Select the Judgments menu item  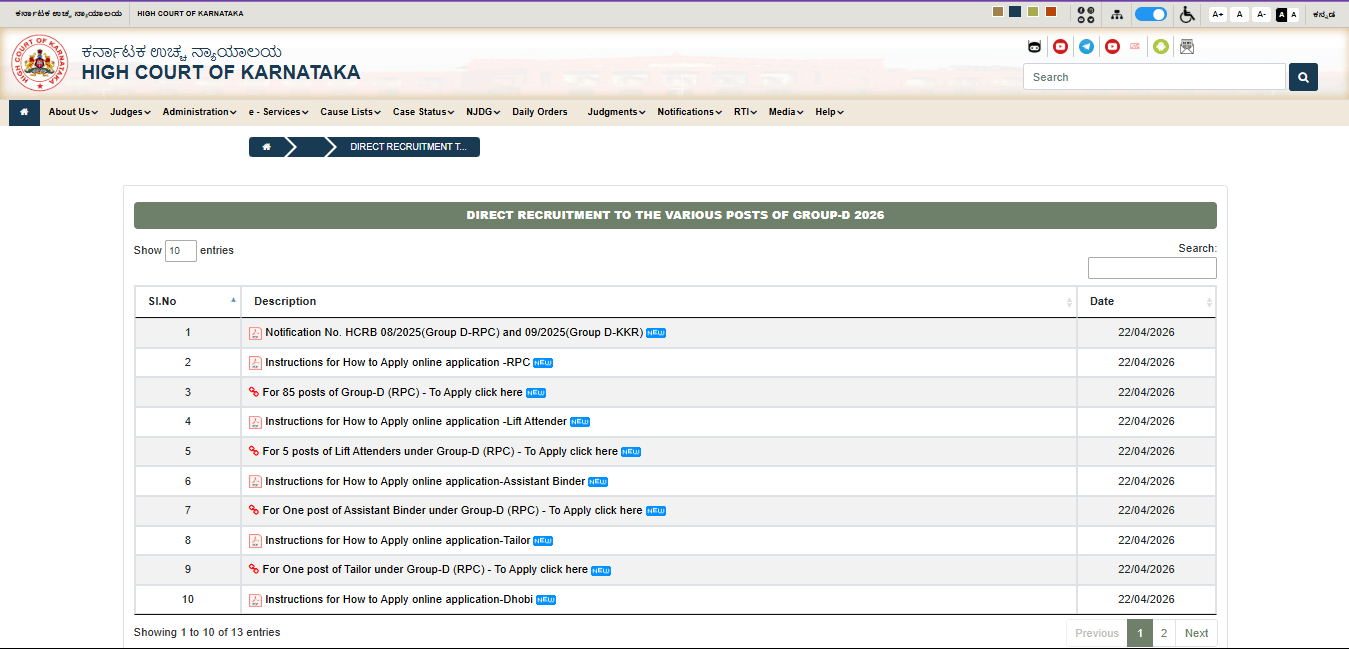(614, 111)
